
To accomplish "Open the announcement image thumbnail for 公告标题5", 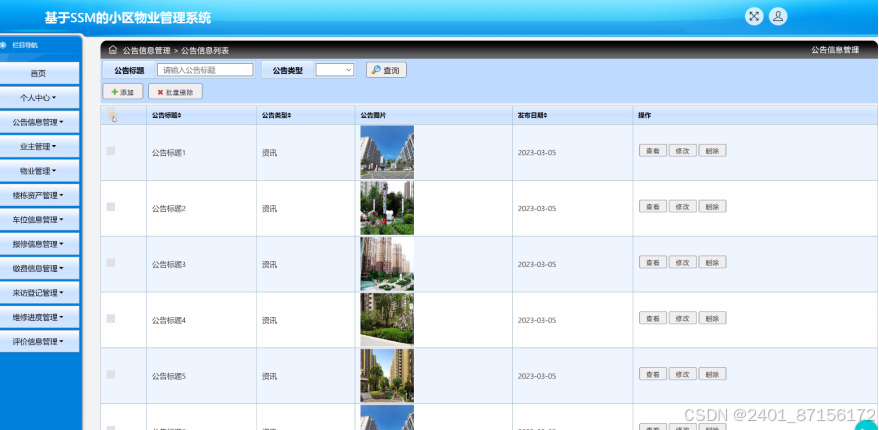I will point(387,376).
